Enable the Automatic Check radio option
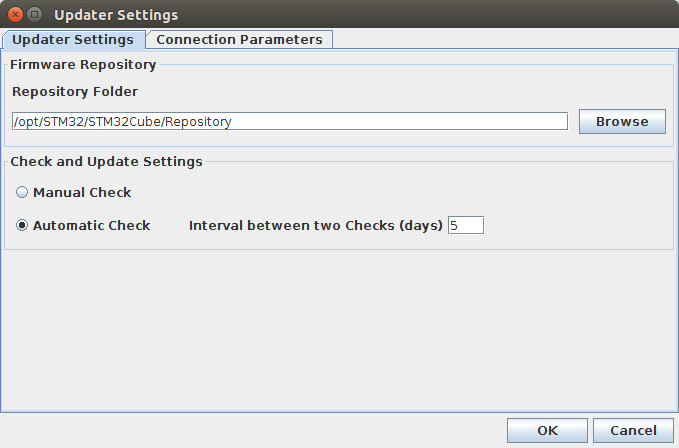The width and height of the screenshot is (679, 448). pyautogui.click(x=22, y=226)
